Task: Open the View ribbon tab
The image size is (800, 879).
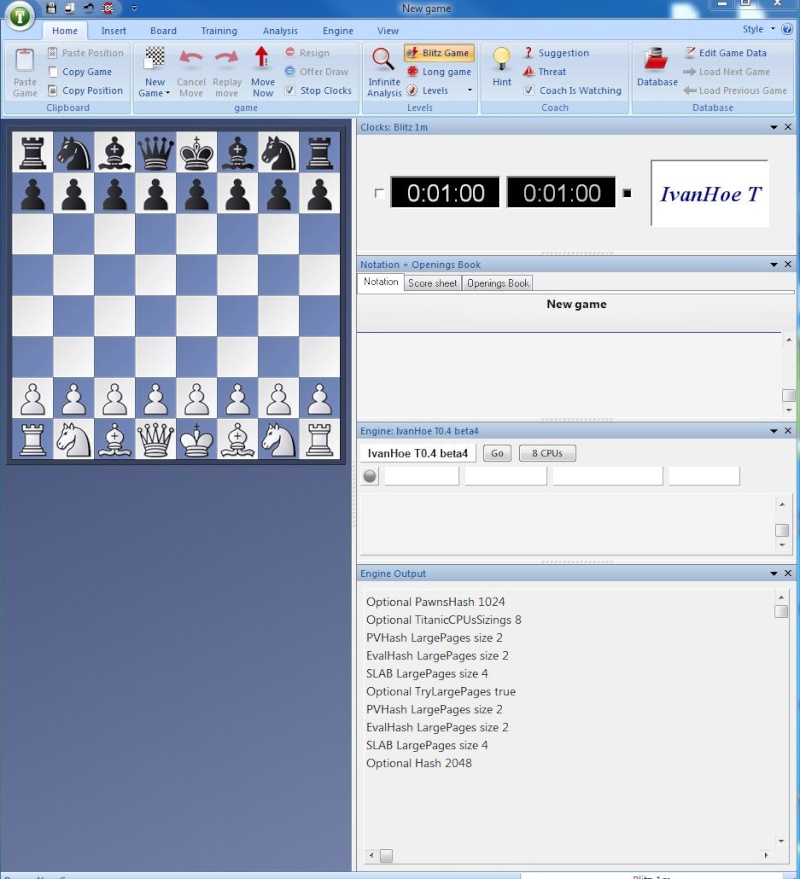Action: coord(388,31)
